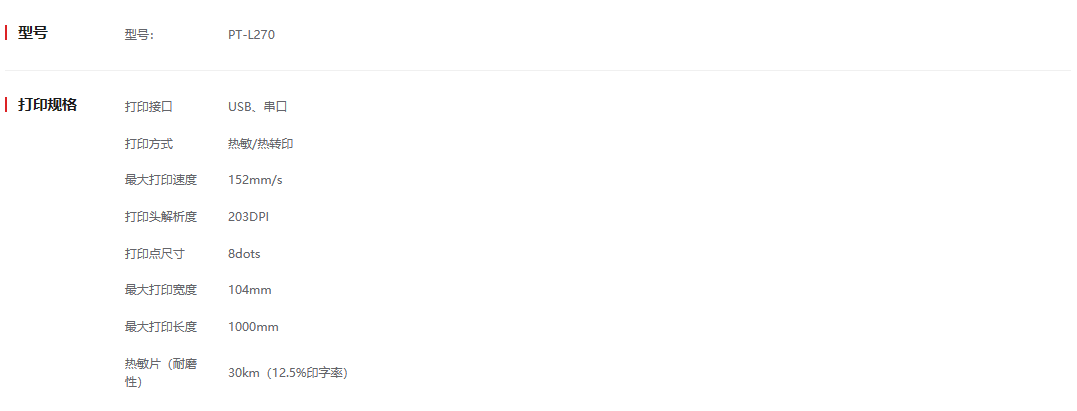1077x411 pixels.
Task: Click the 打印规格 section heading
Action: 47,104
